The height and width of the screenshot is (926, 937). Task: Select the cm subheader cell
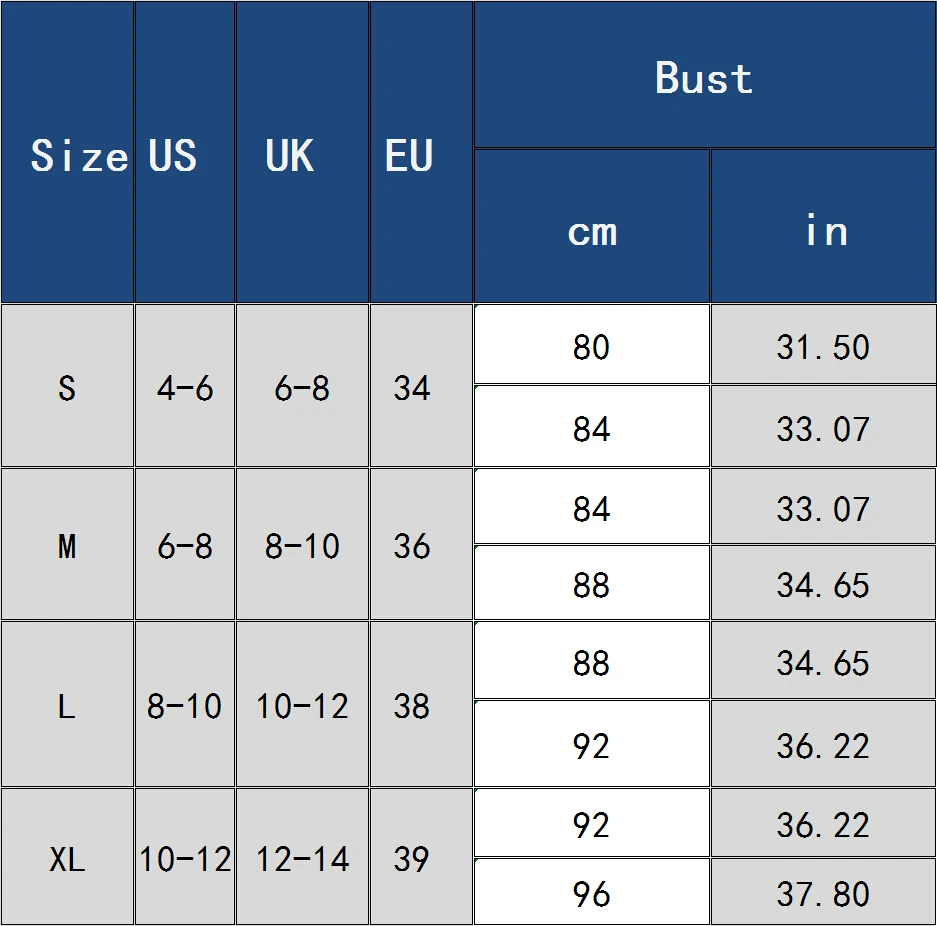click(x=592, y=226)
